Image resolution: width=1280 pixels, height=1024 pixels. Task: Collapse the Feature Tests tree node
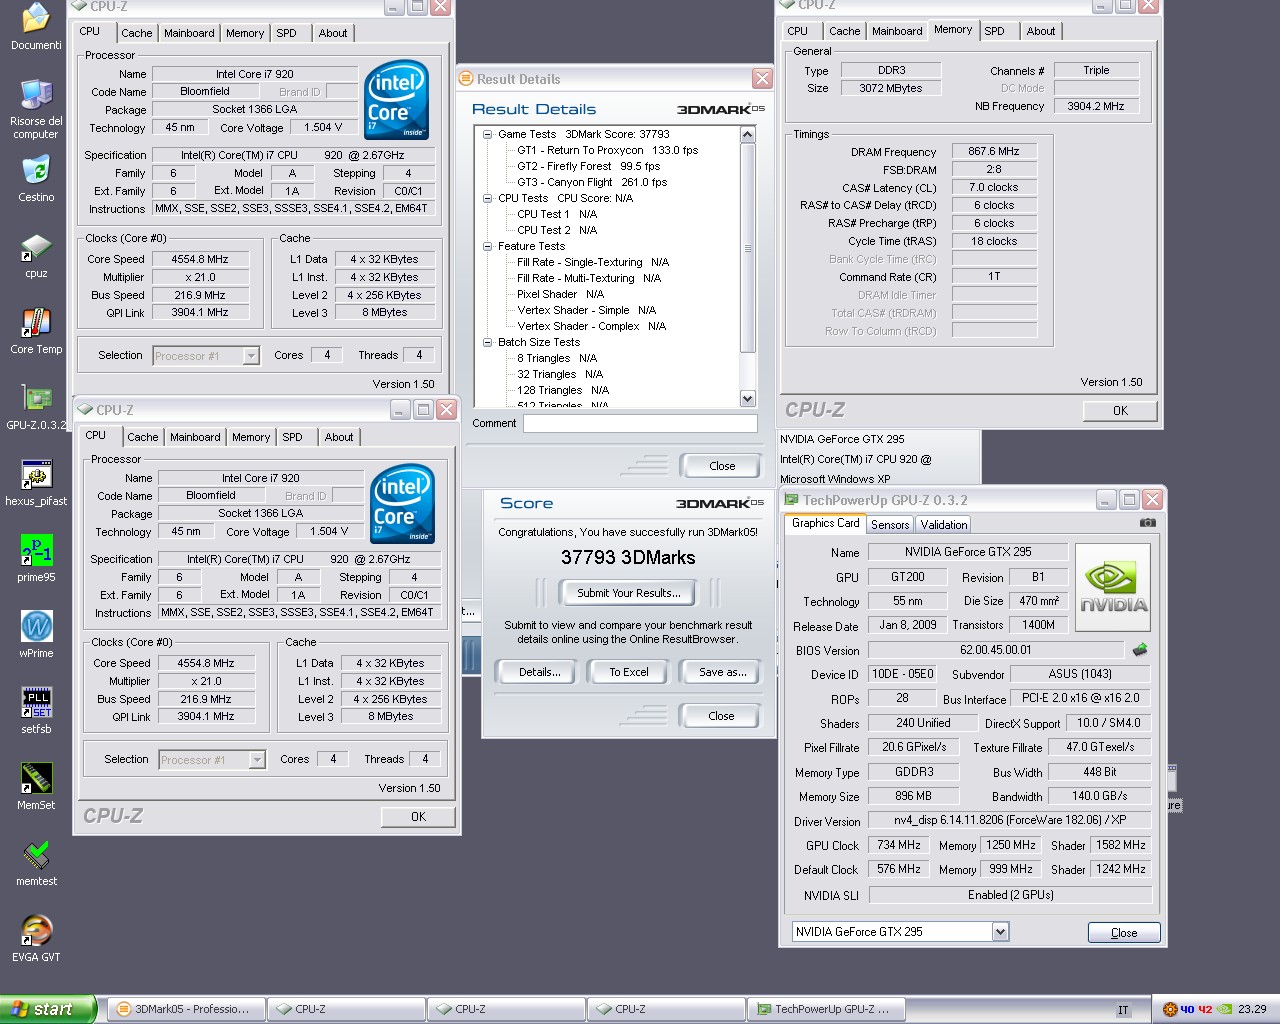(x=487, y=246)
